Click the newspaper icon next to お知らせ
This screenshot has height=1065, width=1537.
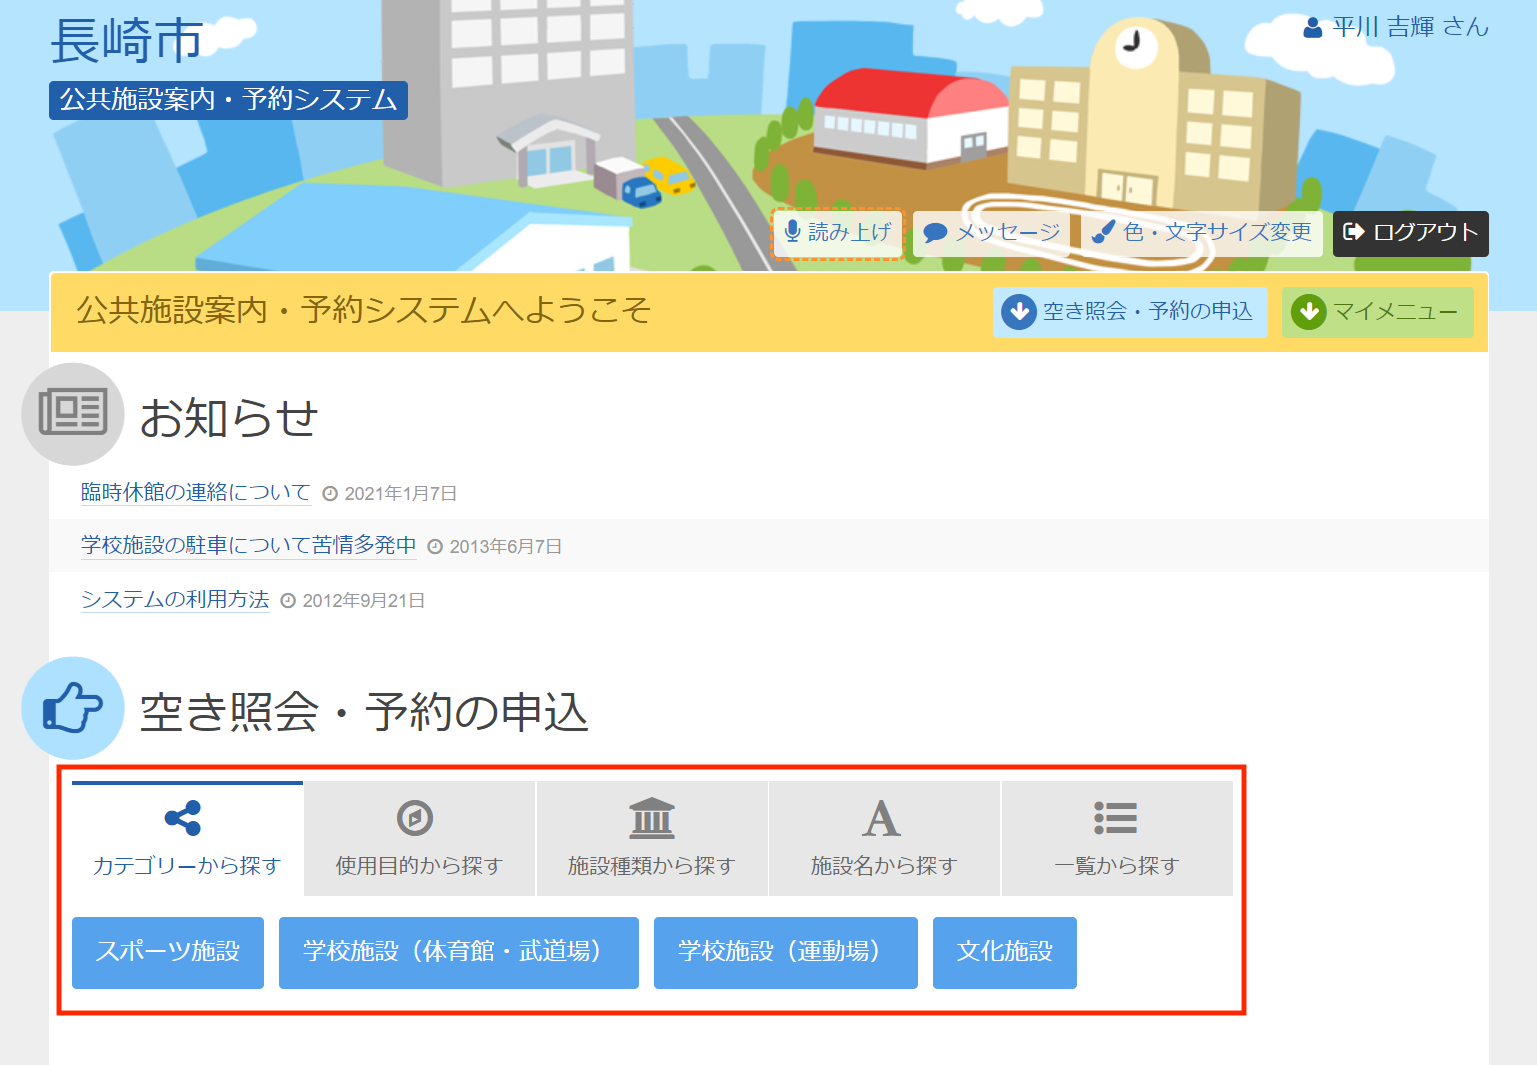72,414
